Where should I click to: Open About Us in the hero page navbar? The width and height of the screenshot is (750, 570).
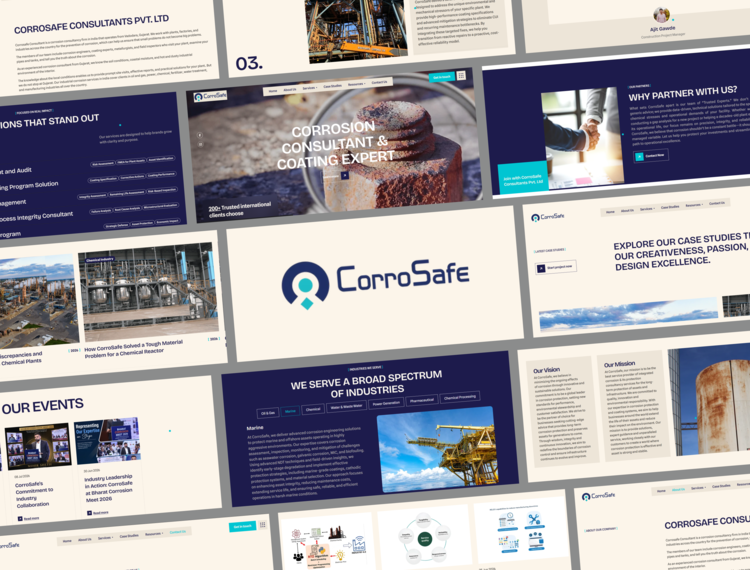pyautogui.click(x=290, y=89)
